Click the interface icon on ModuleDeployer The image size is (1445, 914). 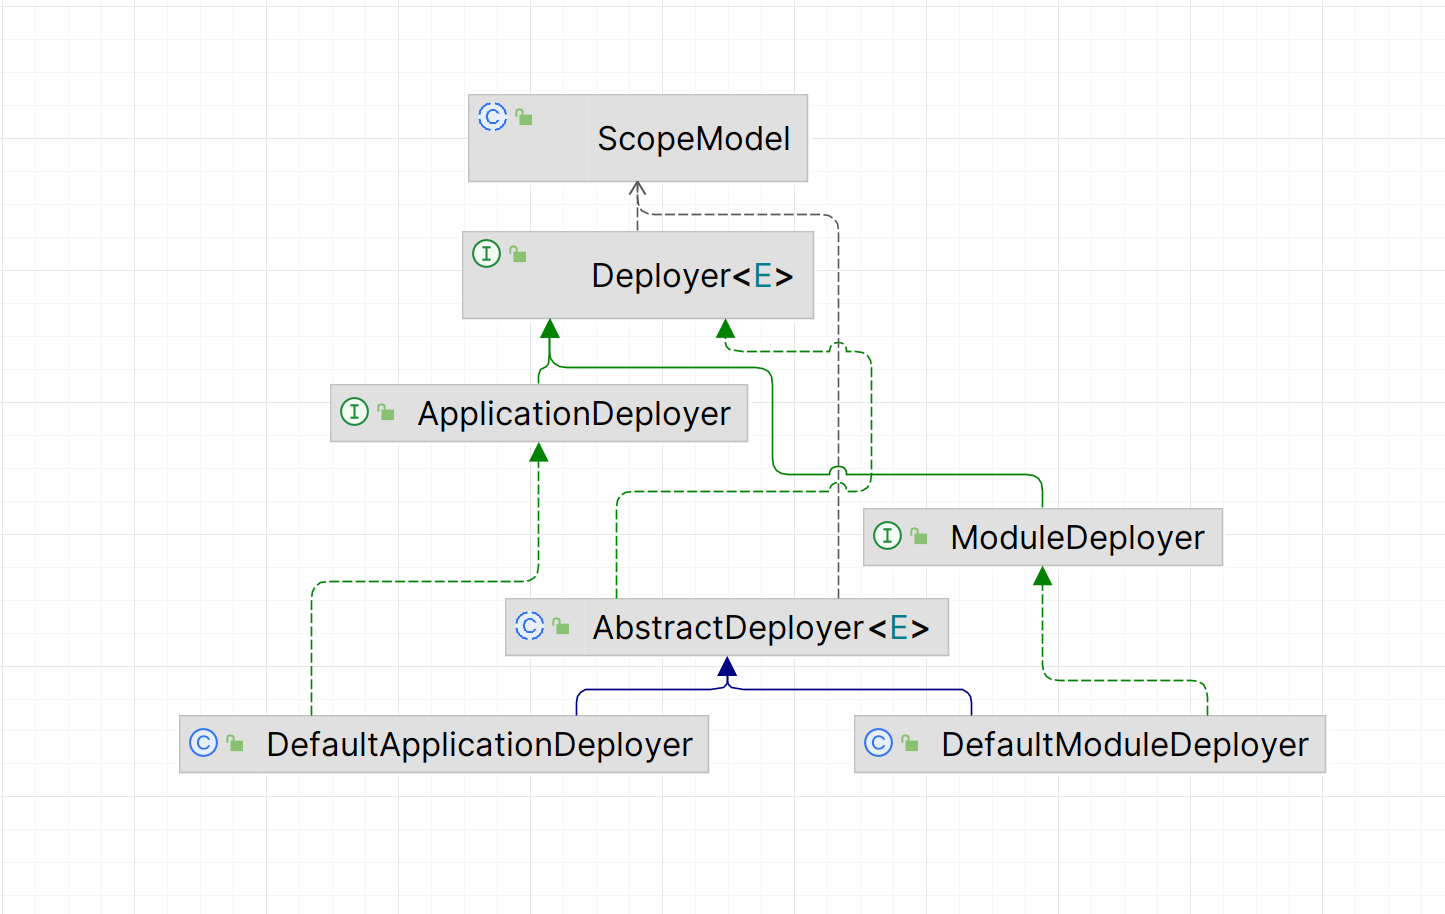point(888,536)
